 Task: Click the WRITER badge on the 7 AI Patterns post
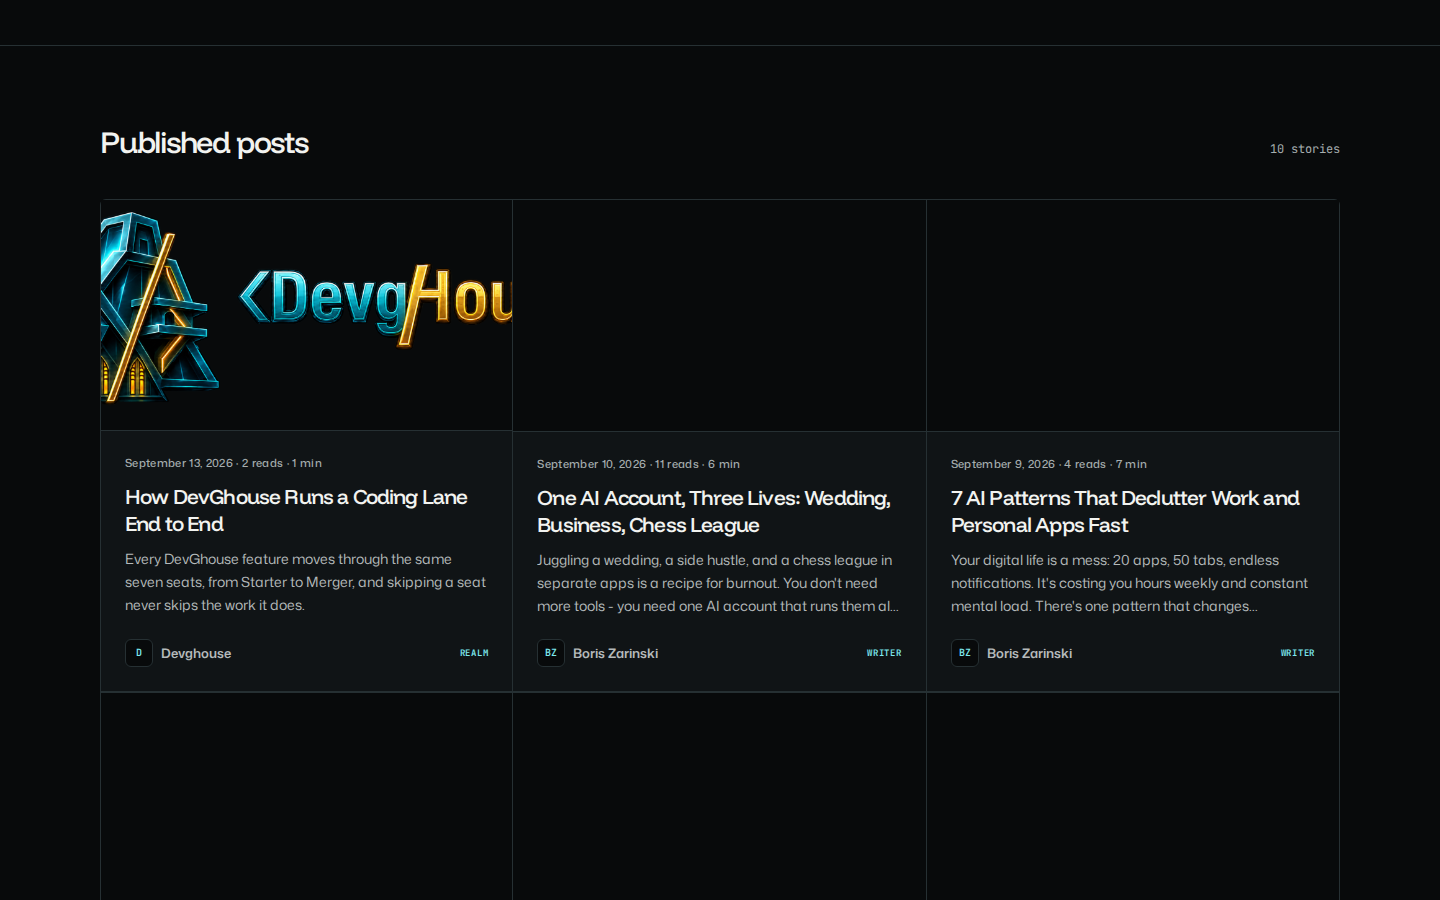1298,653
